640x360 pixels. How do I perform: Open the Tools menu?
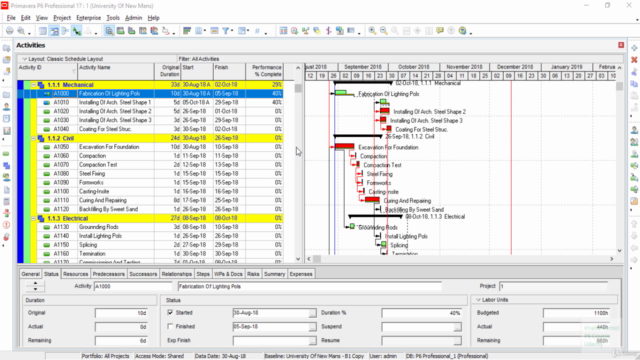click(113, 18)
